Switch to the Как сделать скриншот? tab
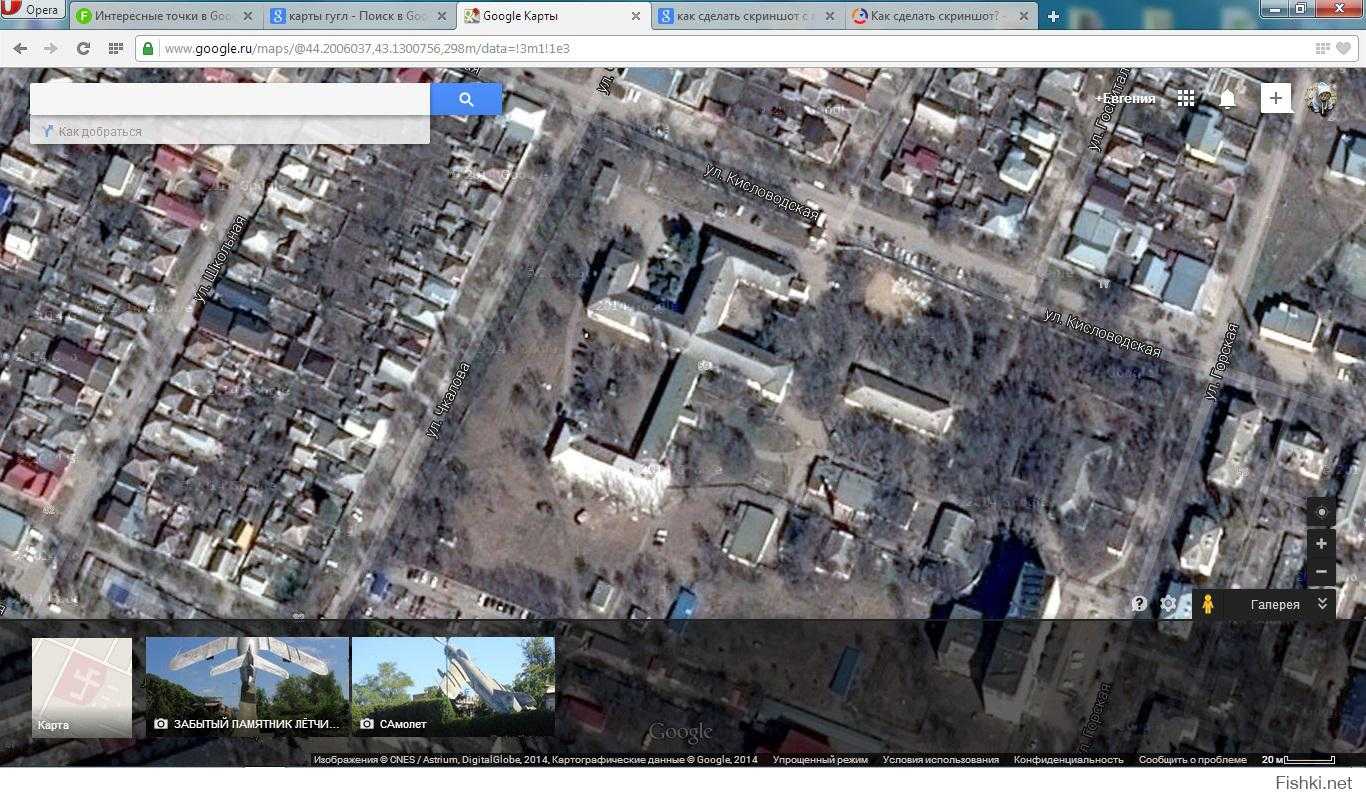 940,16
